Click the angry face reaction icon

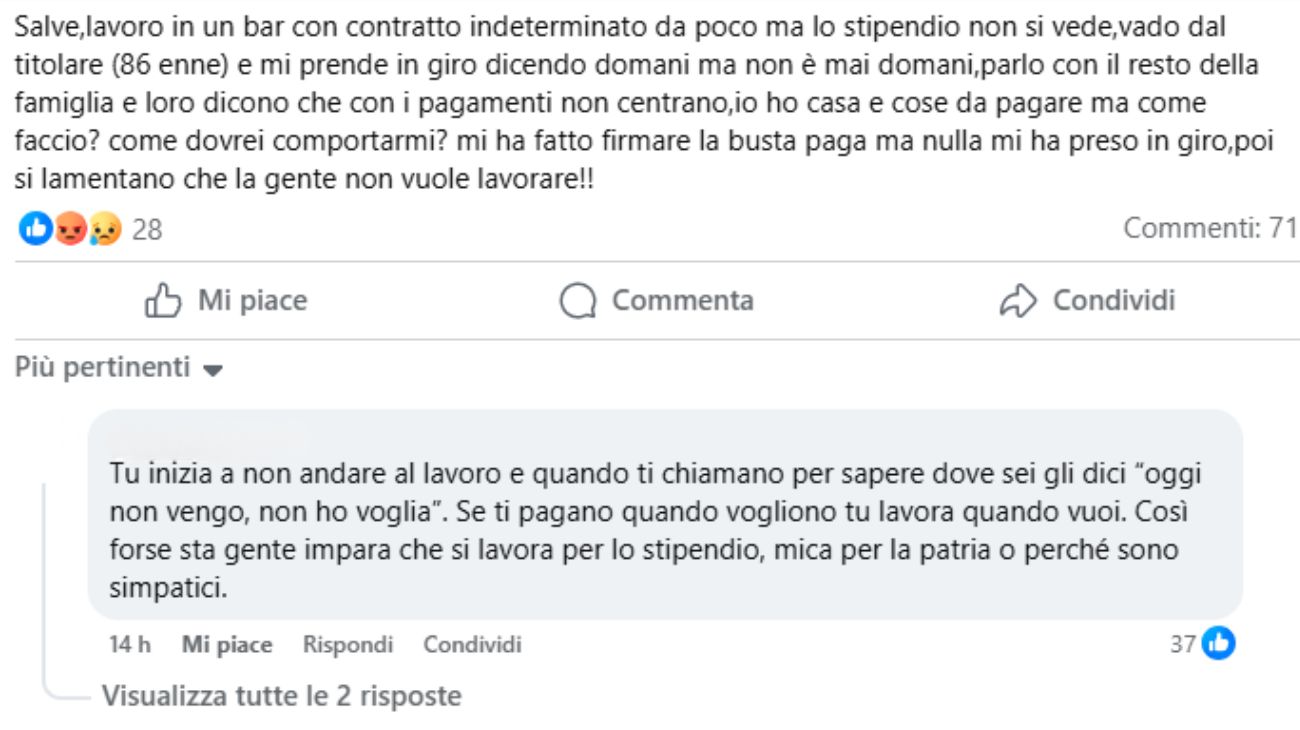(69, 230)
